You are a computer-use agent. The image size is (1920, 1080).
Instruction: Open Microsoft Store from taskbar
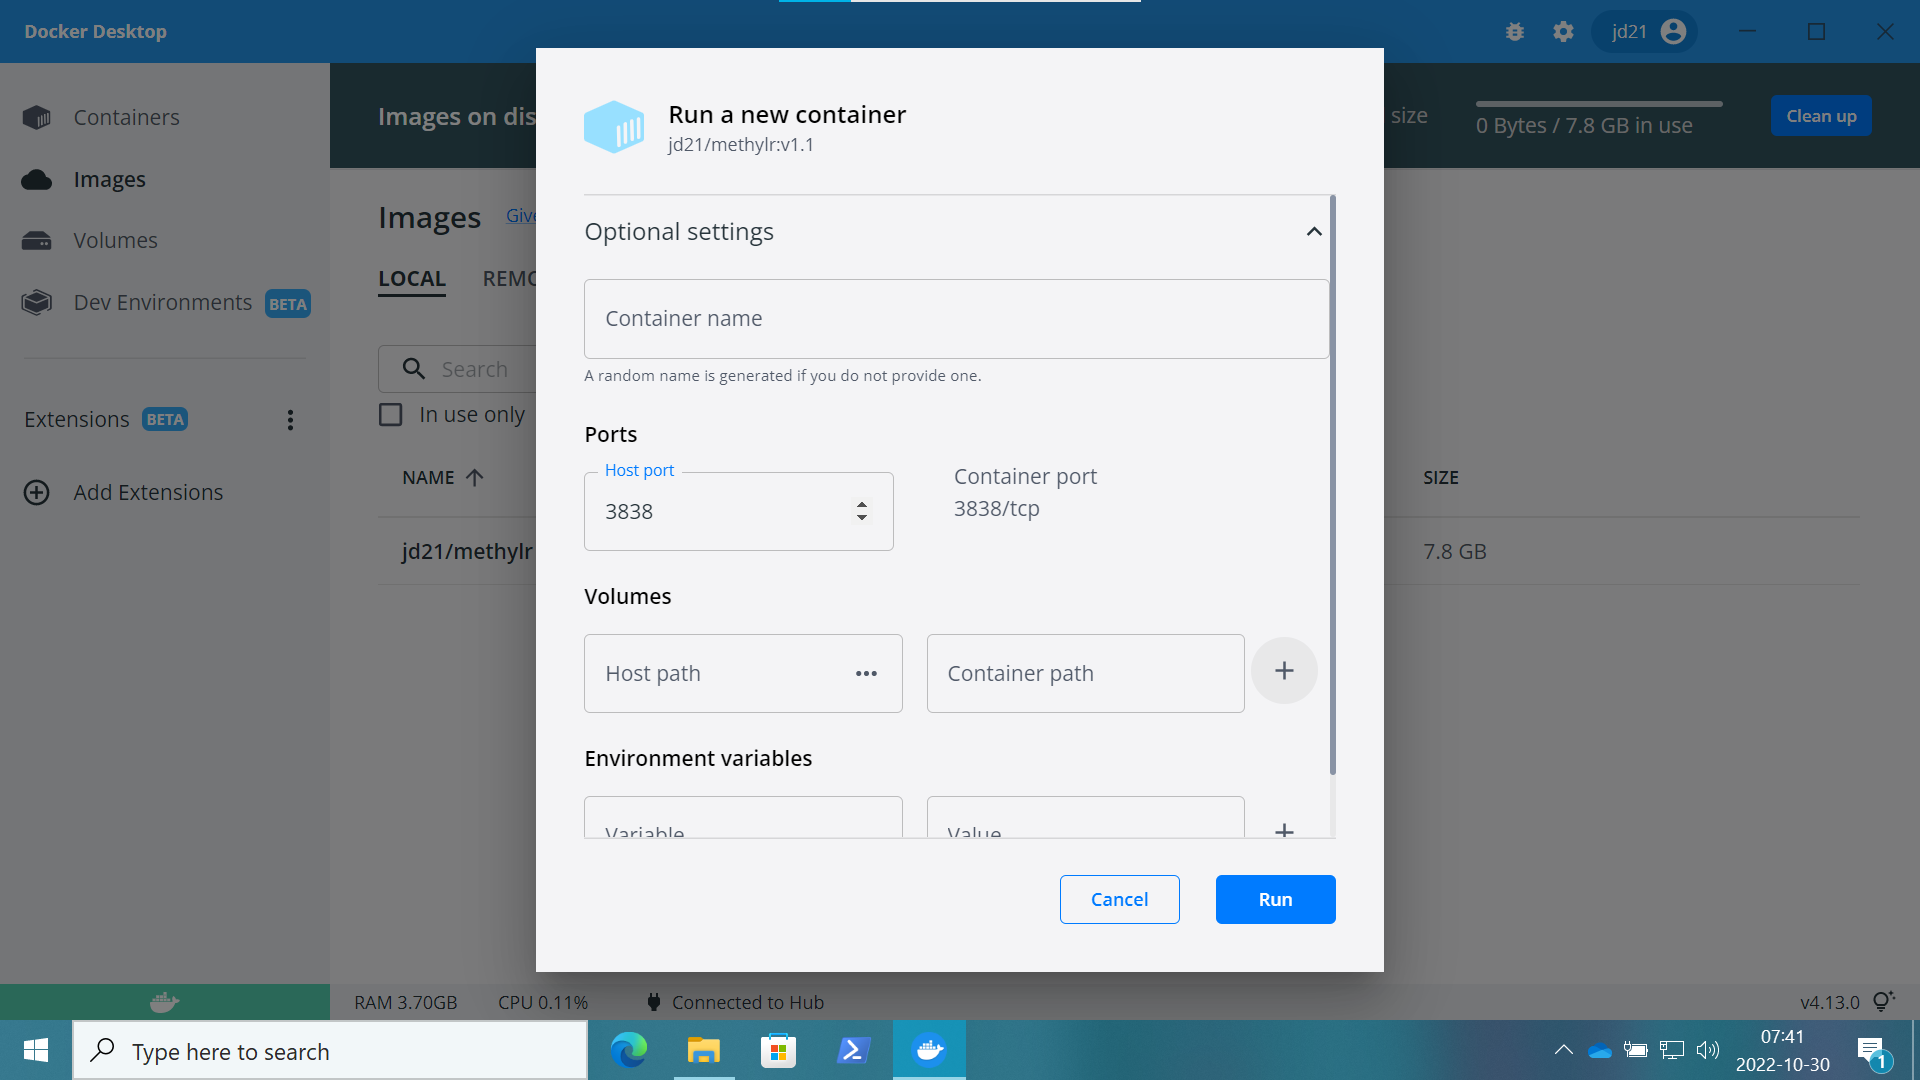tap(778, 1050)
